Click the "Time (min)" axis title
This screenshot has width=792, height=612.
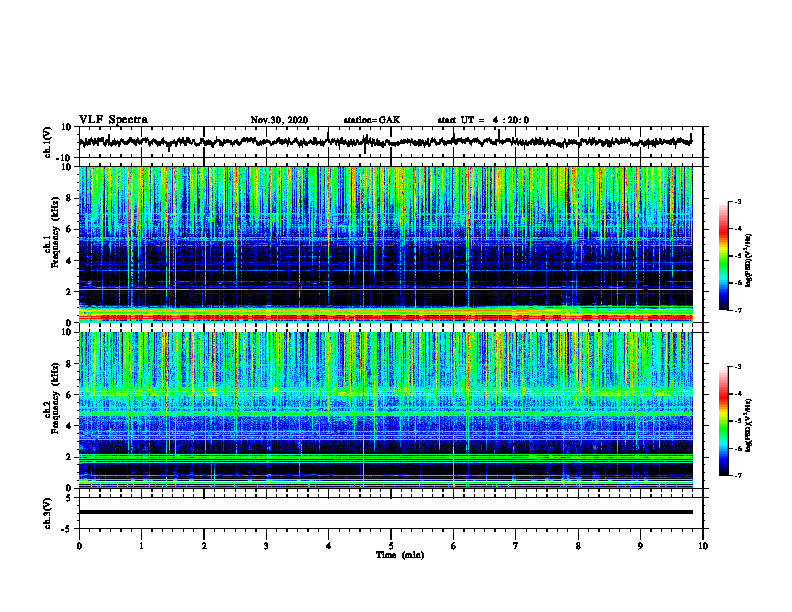400,555
